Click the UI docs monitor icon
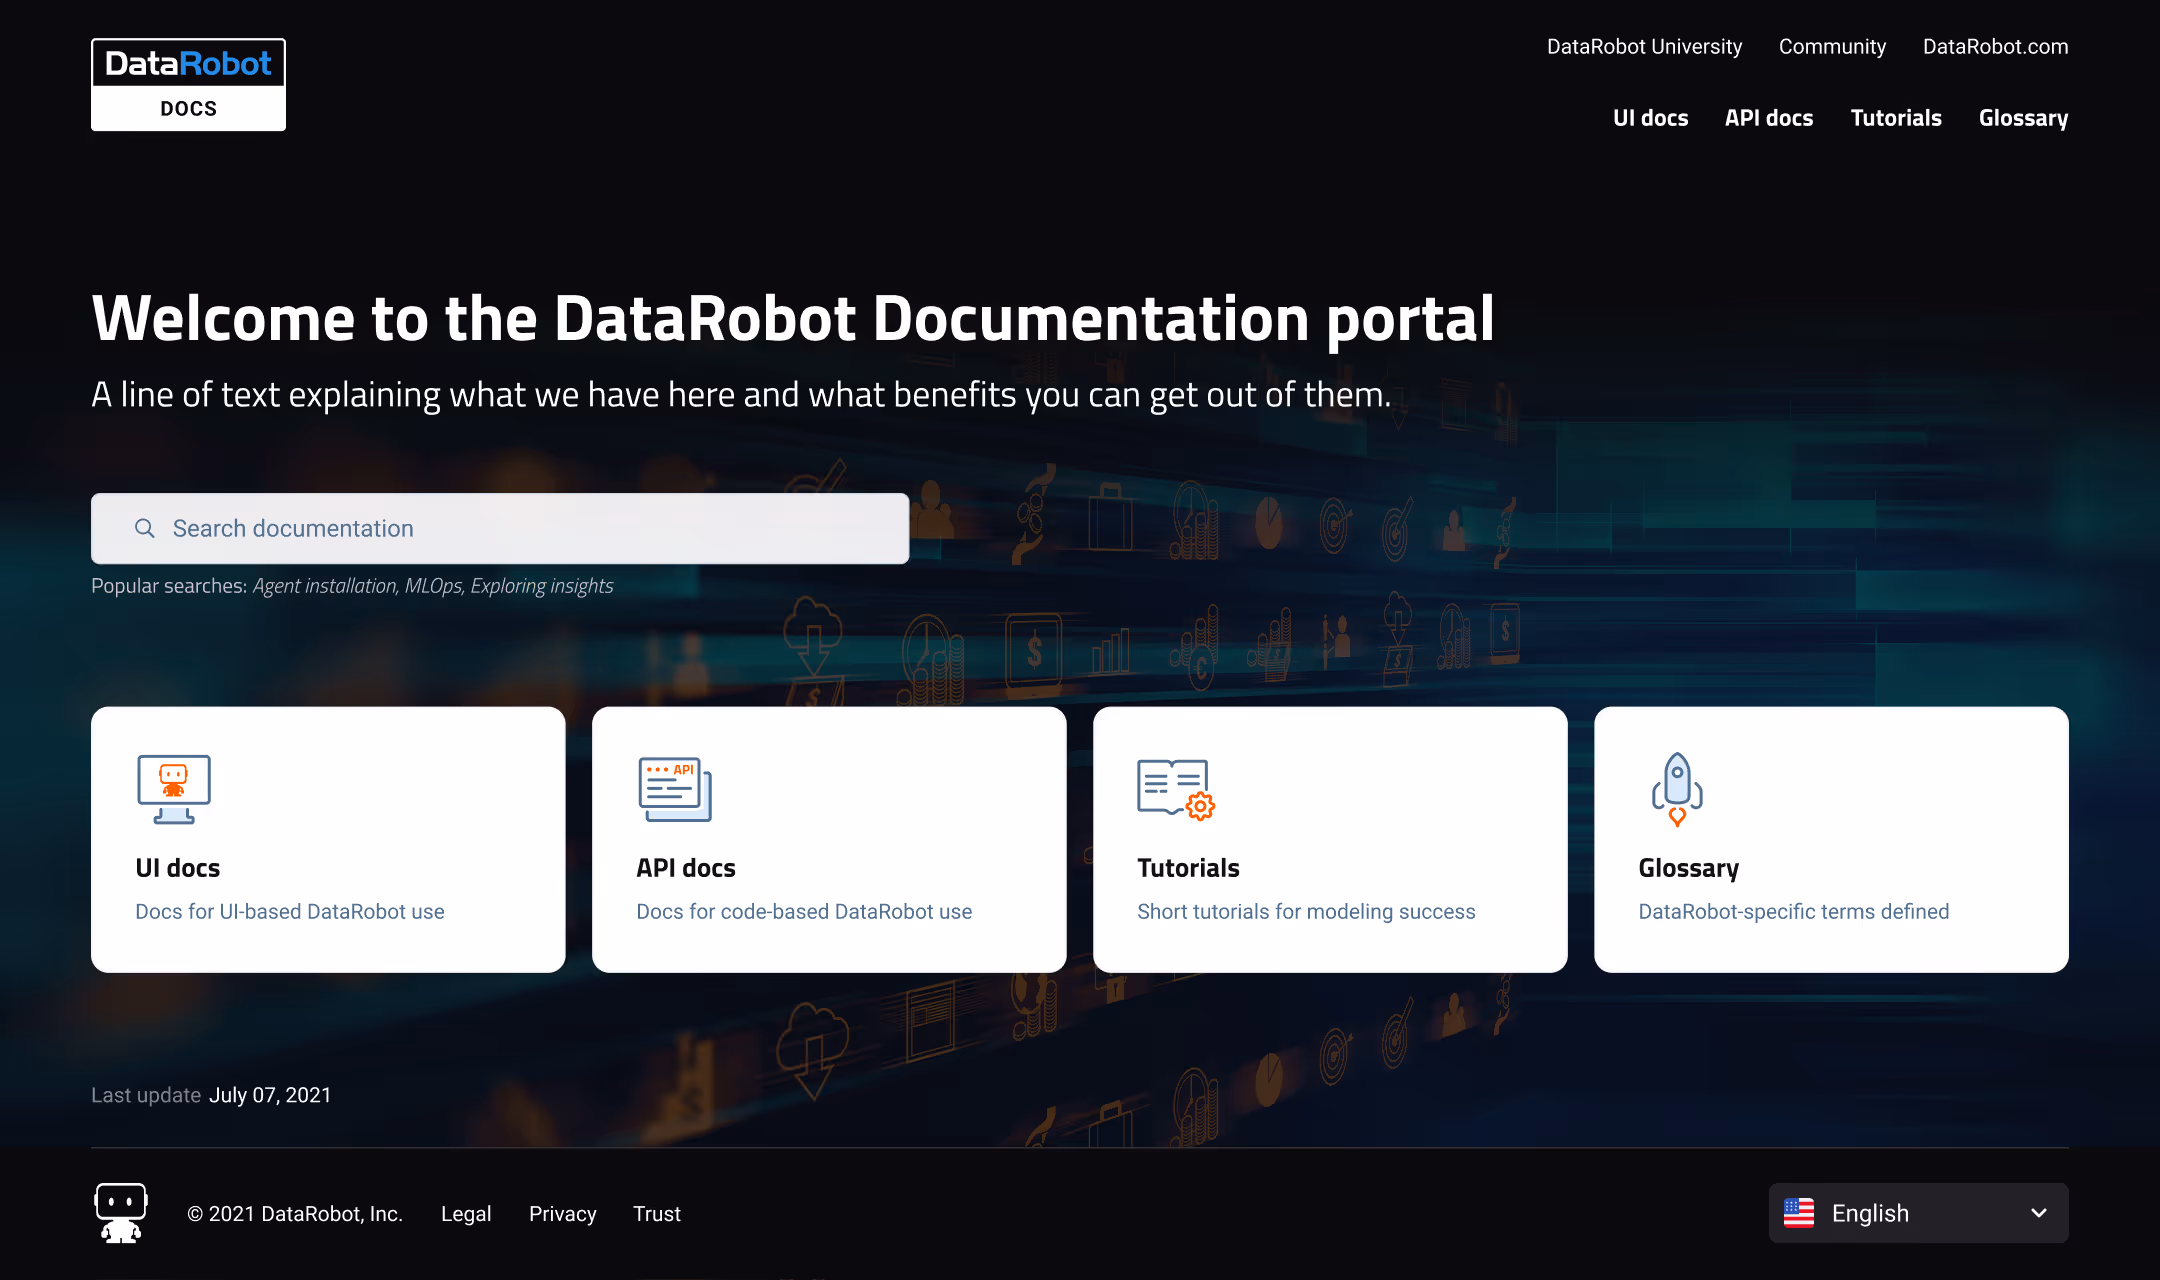 pyautogui.click(x=174, y=789)
